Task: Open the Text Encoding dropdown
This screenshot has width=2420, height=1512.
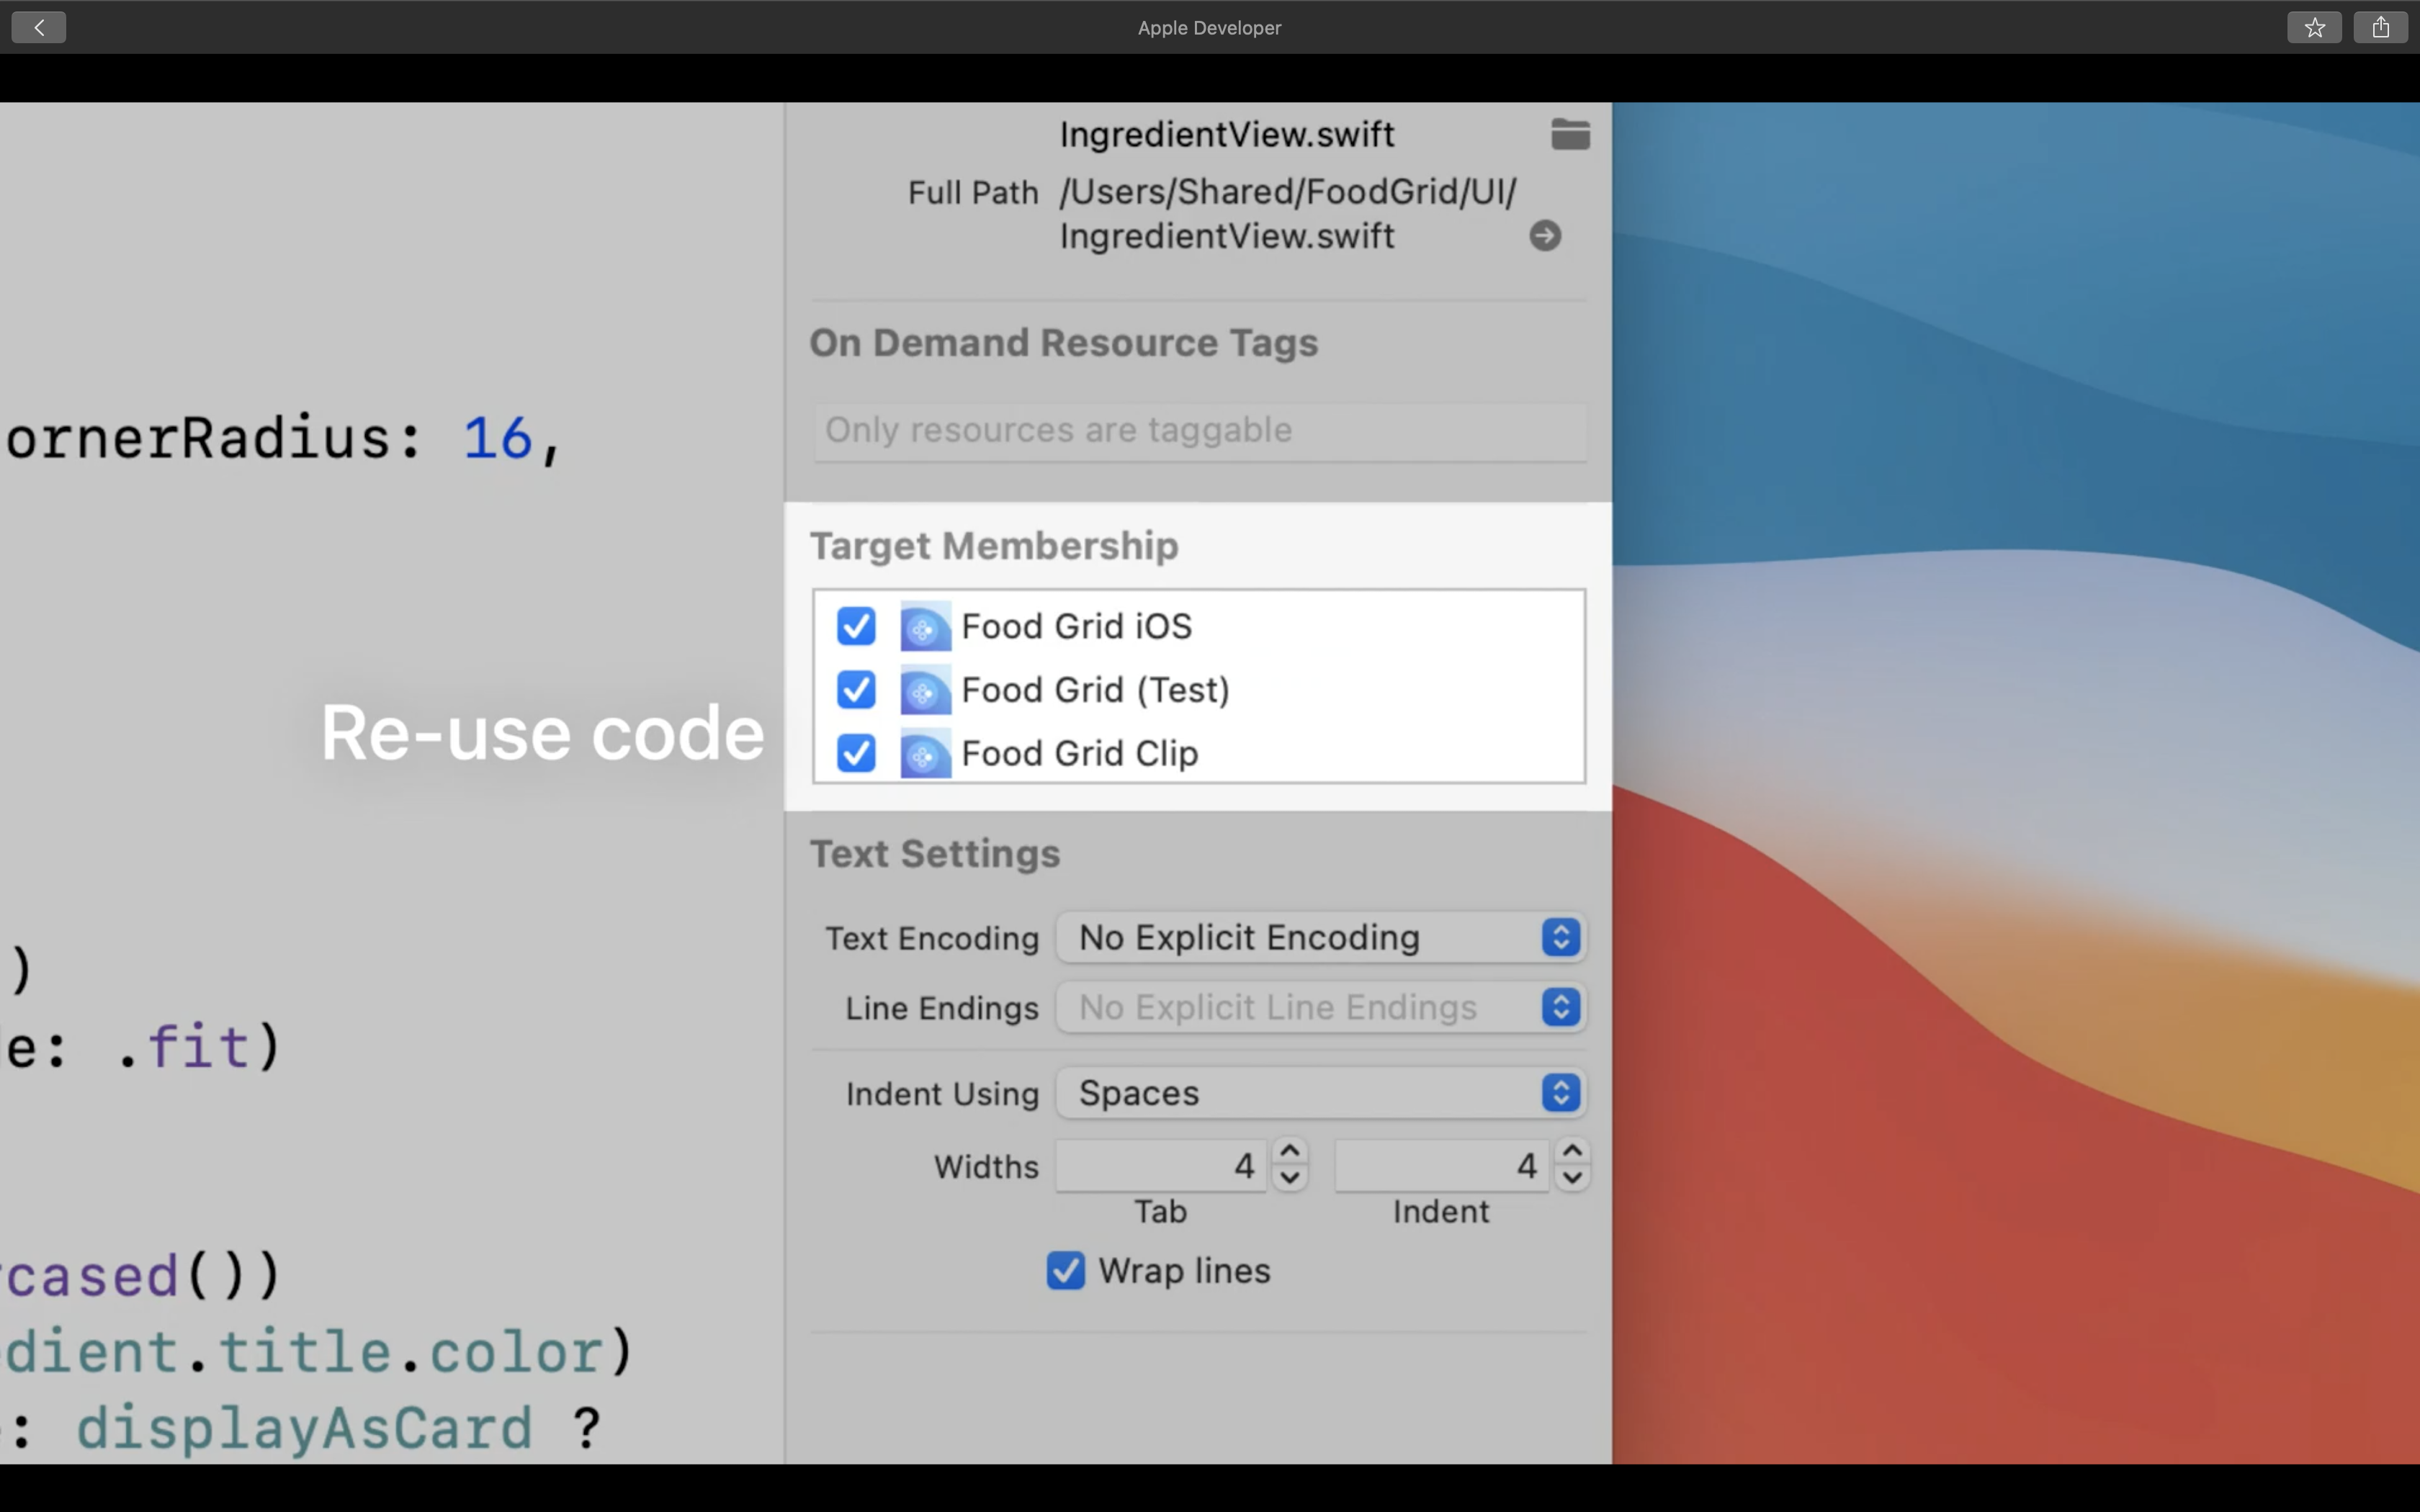Action: [x=1321, y=938]
